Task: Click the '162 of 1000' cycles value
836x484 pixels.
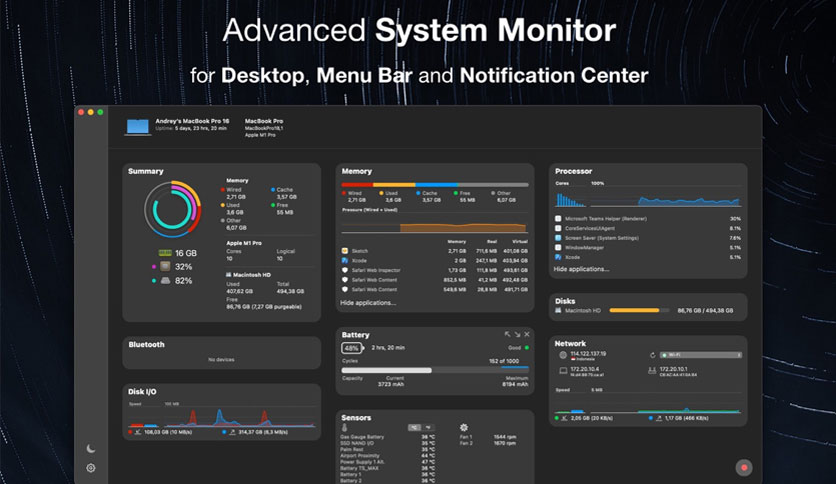Action: tap(504, 361)
